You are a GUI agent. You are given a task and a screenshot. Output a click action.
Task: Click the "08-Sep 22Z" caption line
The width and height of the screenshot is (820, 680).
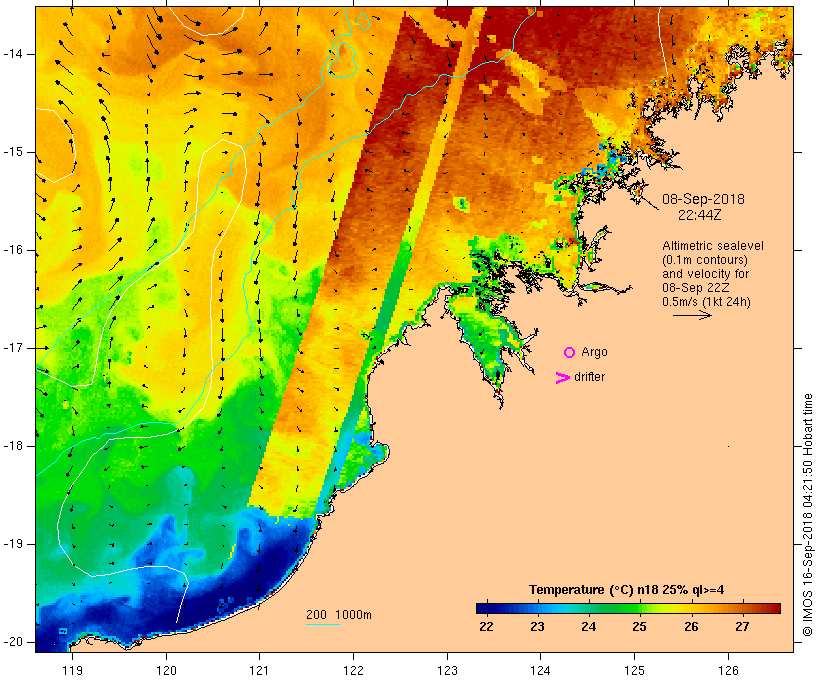pyautogui.click(x=696, y=288)
